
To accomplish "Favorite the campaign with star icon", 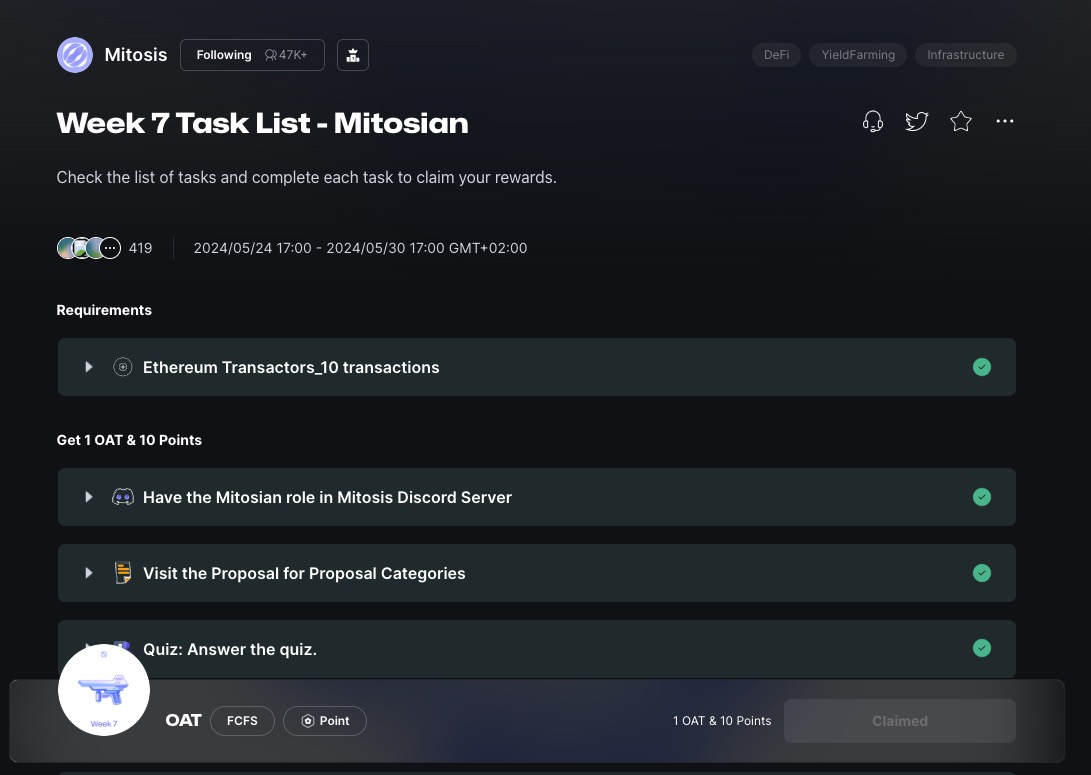I will click(x=961, y=122).
